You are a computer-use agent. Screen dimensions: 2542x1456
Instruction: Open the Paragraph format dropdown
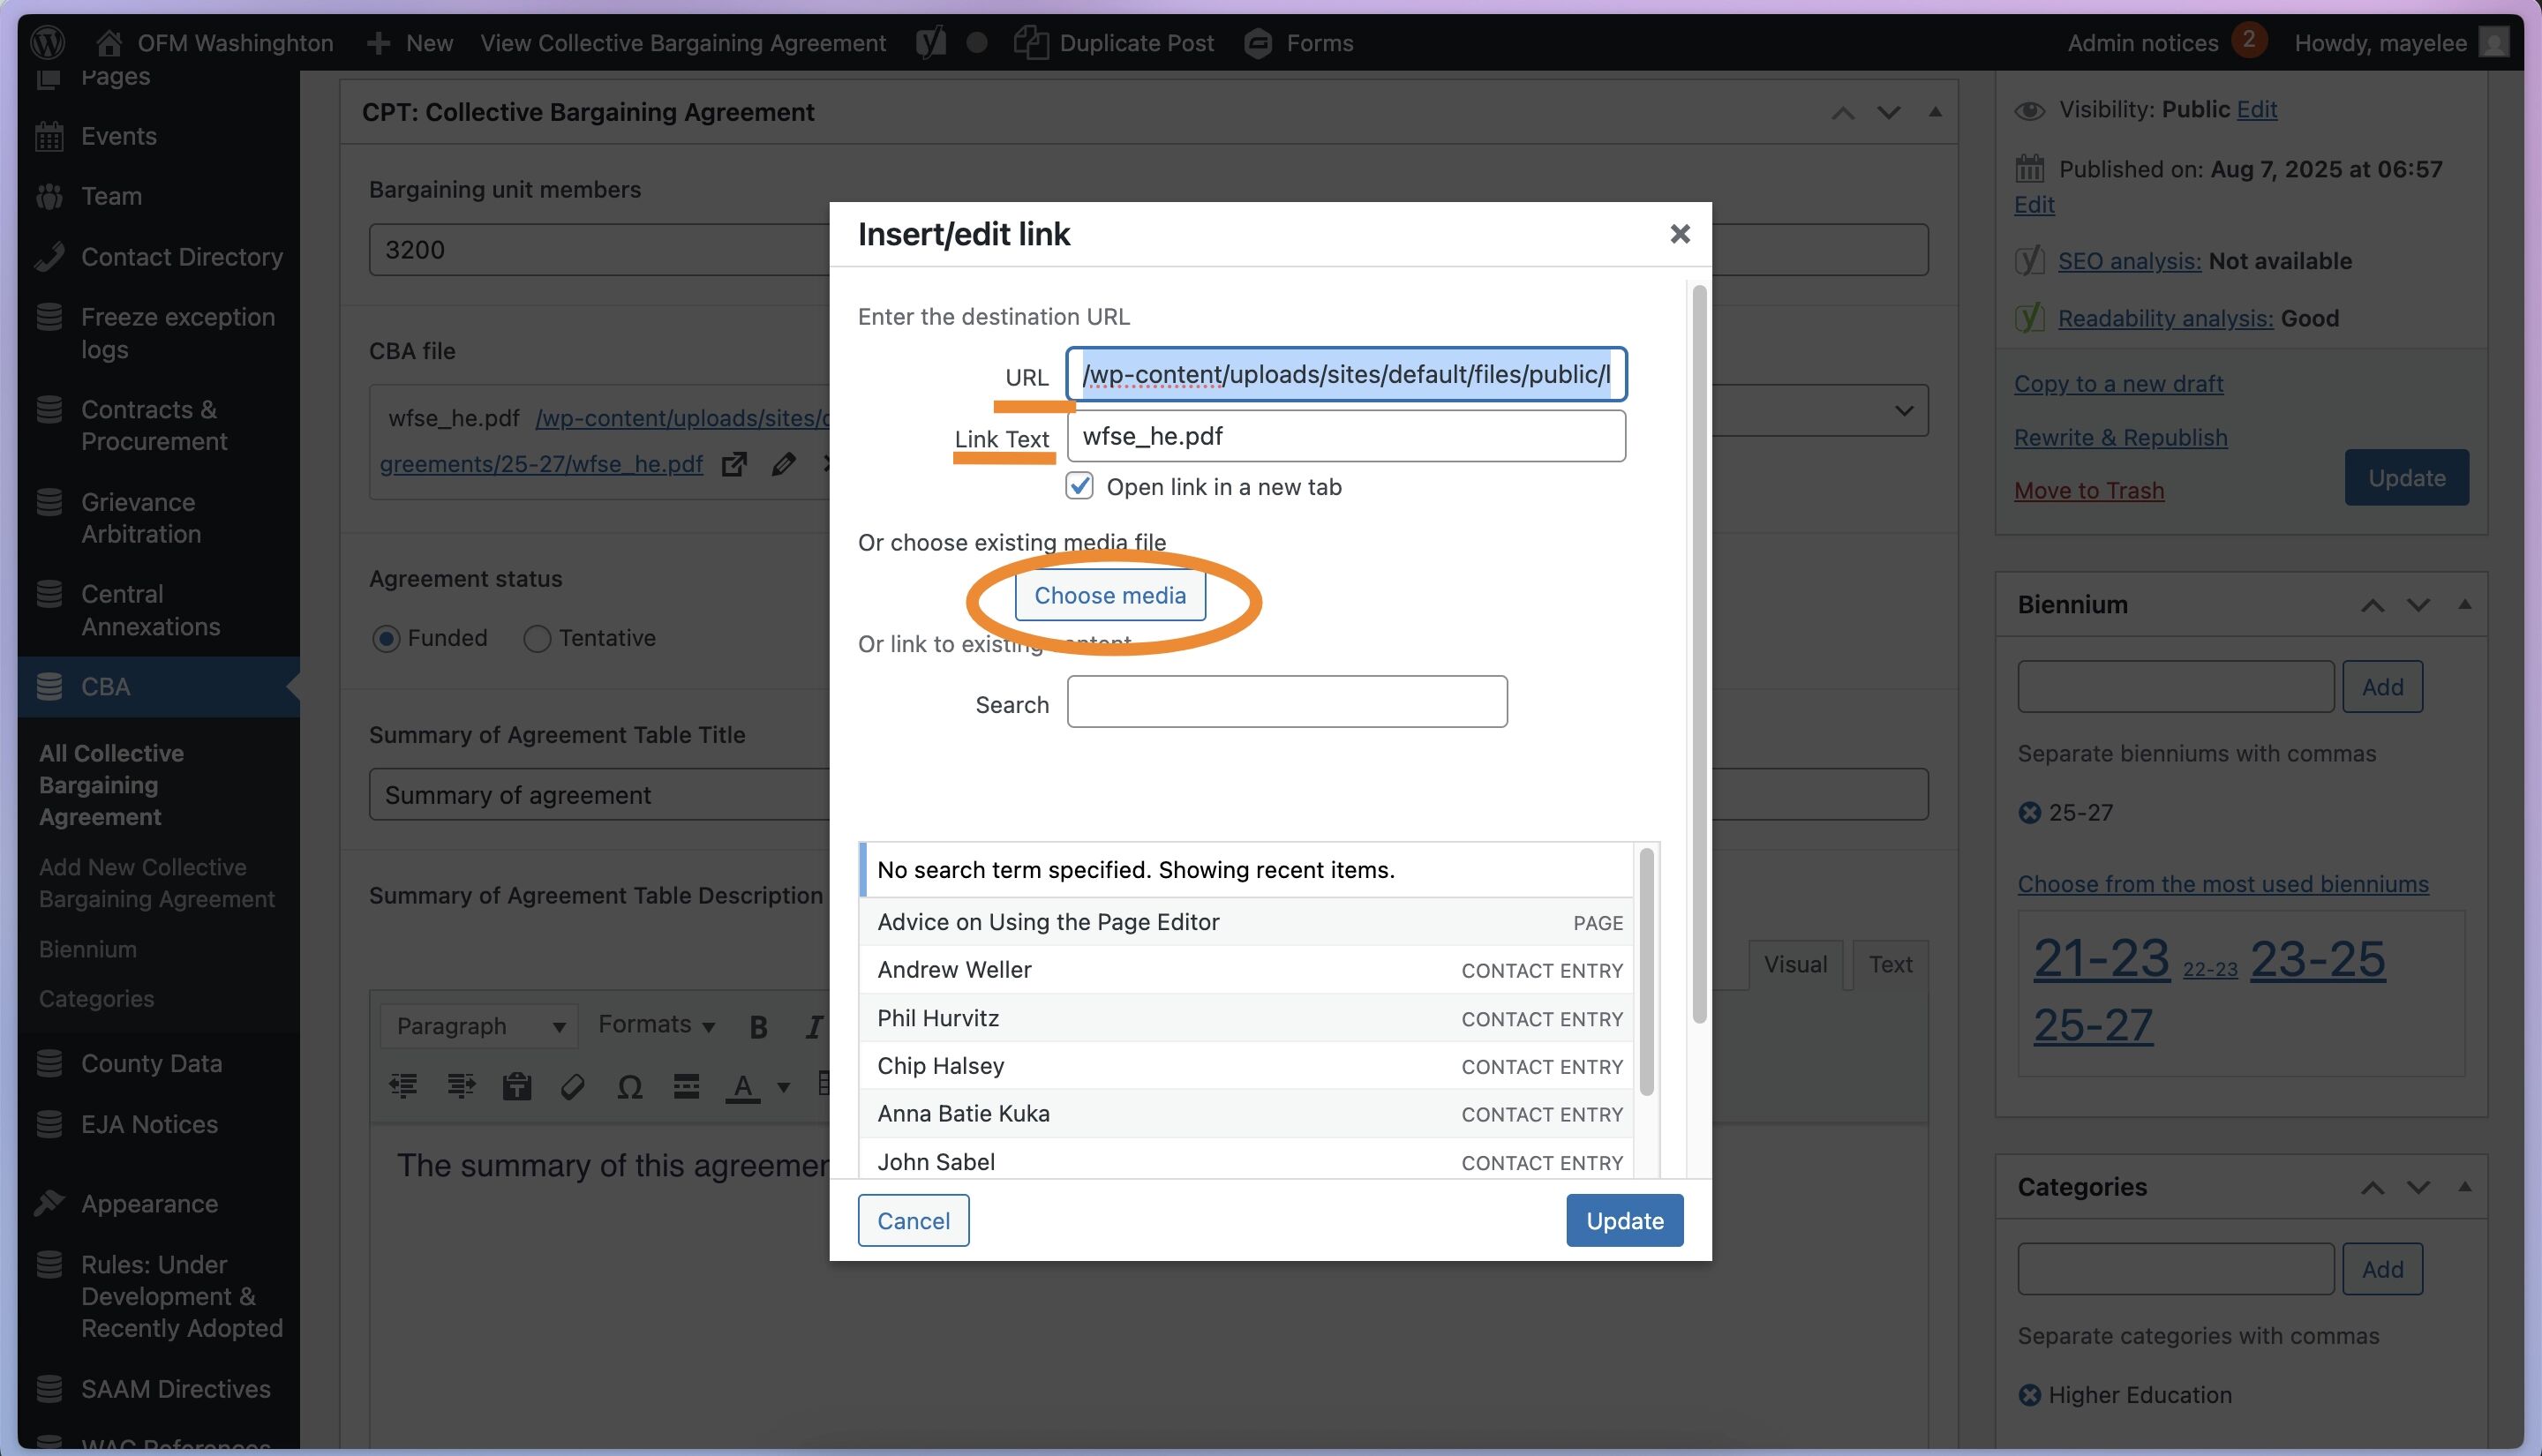(480, 1026)
